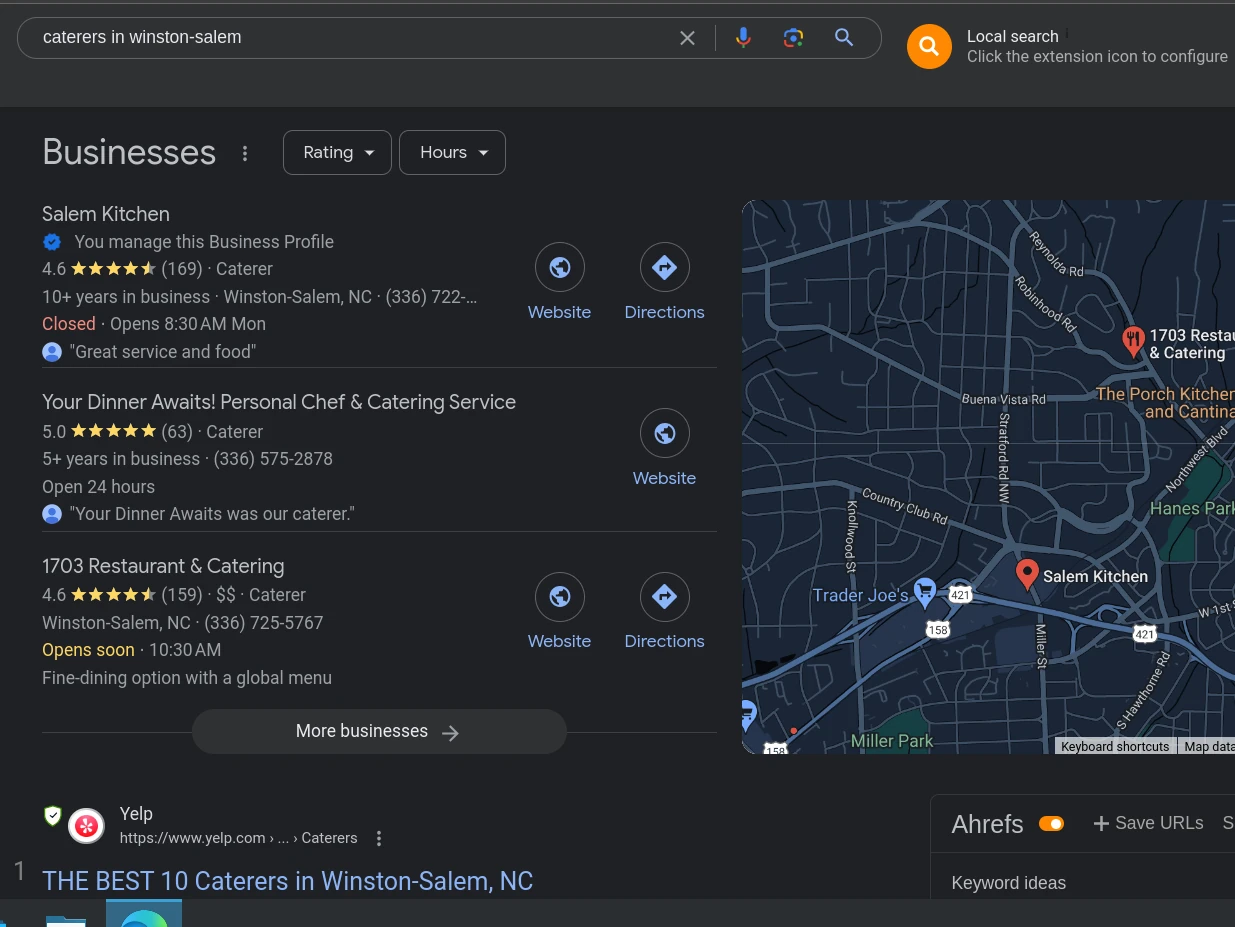The width and height of the screenshot is (1235, 927).
Task: Click "You manage this Business Profile" text
Action: point(204,242)
